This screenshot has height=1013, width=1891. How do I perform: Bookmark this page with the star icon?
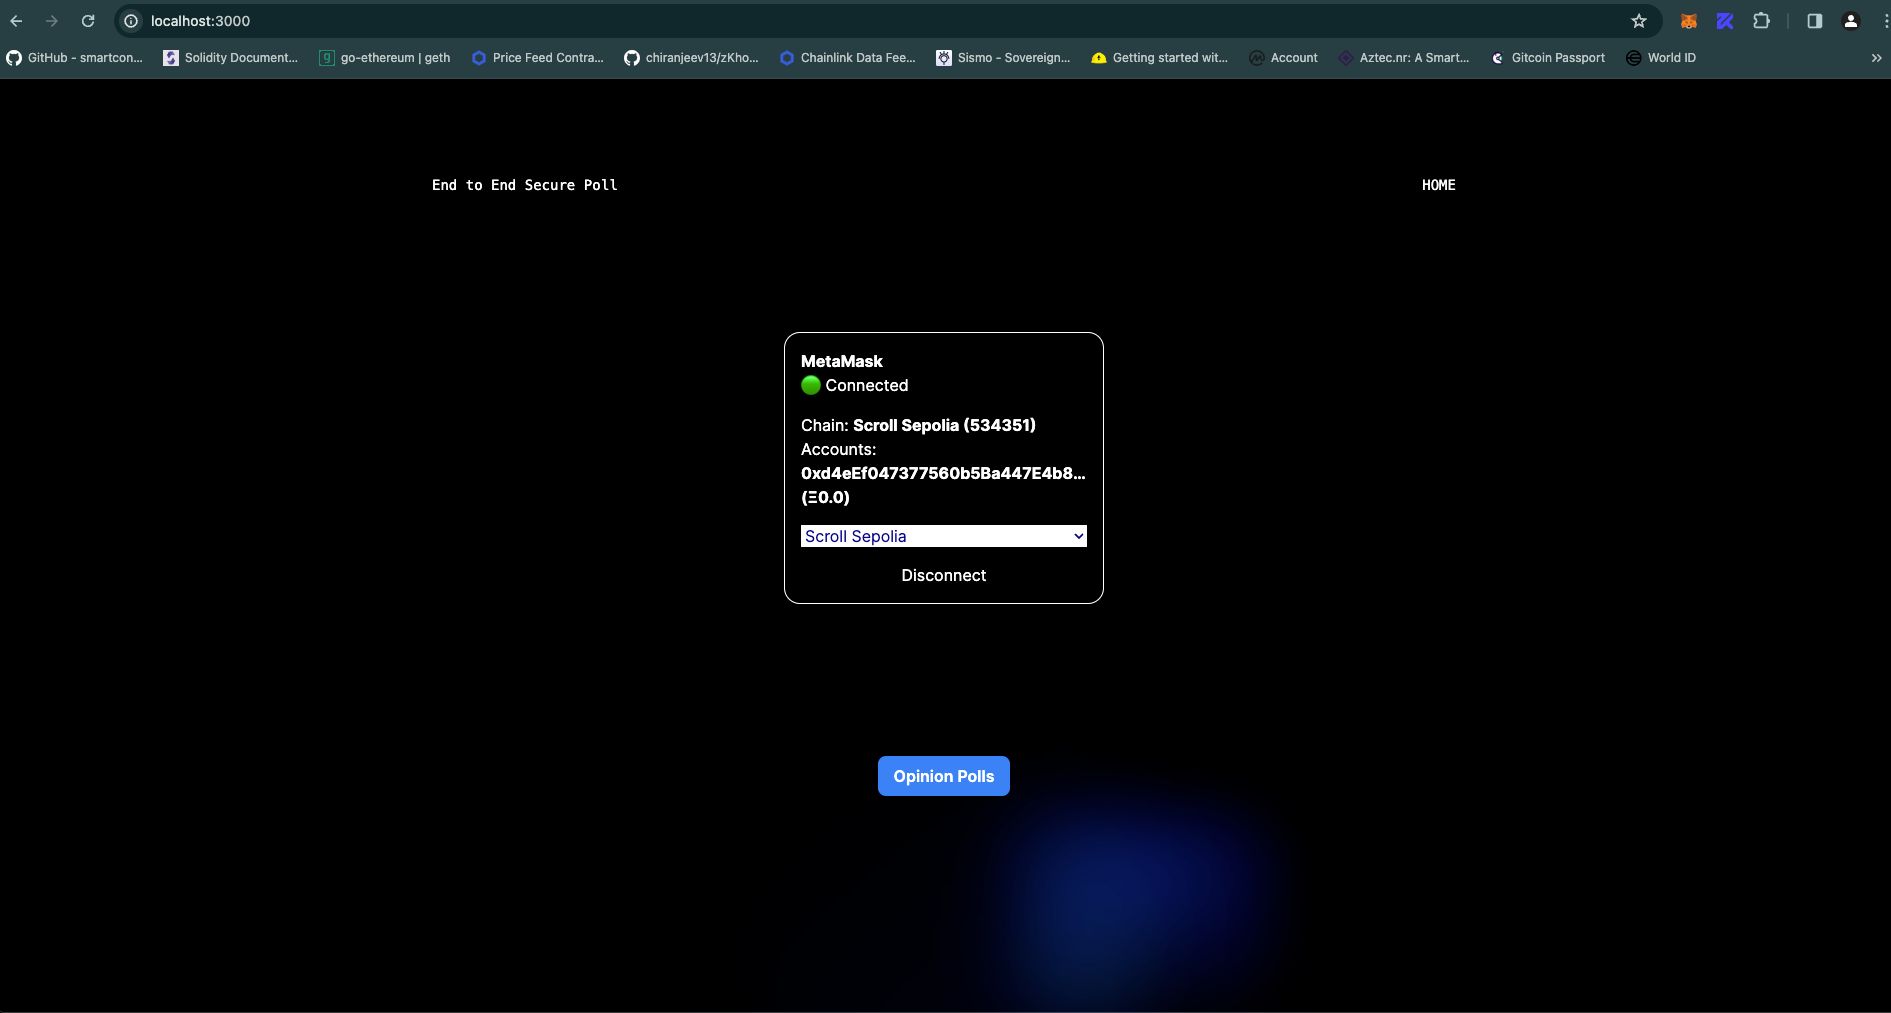pyautogui.click(x=1639, y=20)
